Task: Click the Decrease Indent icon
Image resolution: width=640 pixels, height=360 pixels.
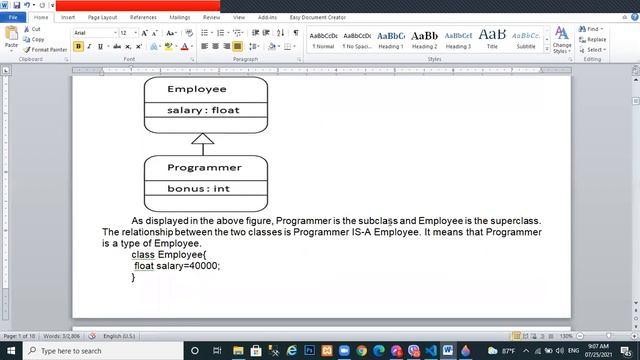Action: (256, 33)
